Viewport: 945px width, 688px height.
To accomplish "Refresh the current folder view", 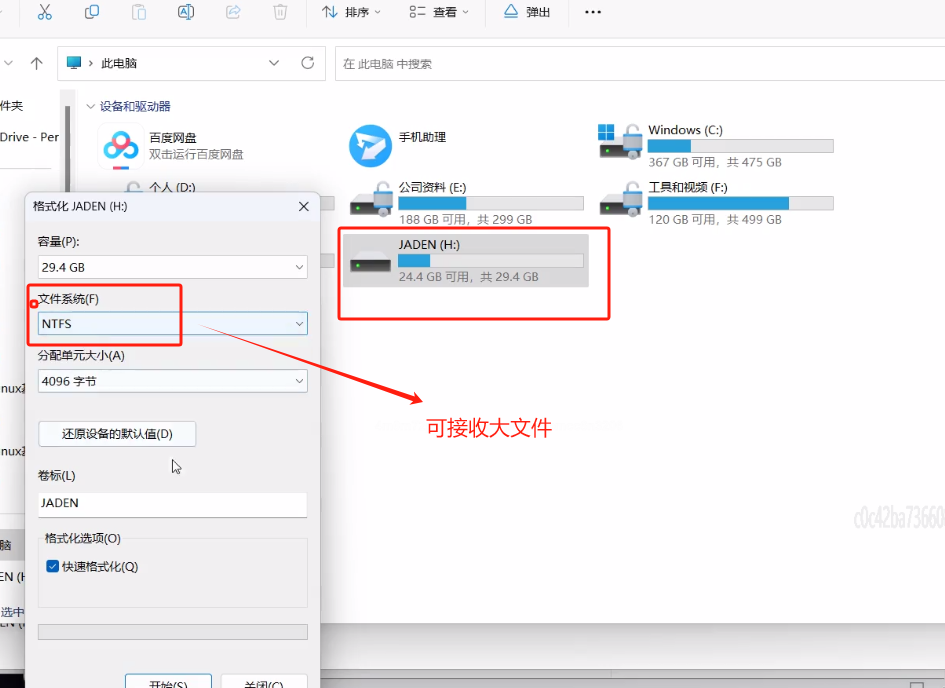I will coord(308,63).
